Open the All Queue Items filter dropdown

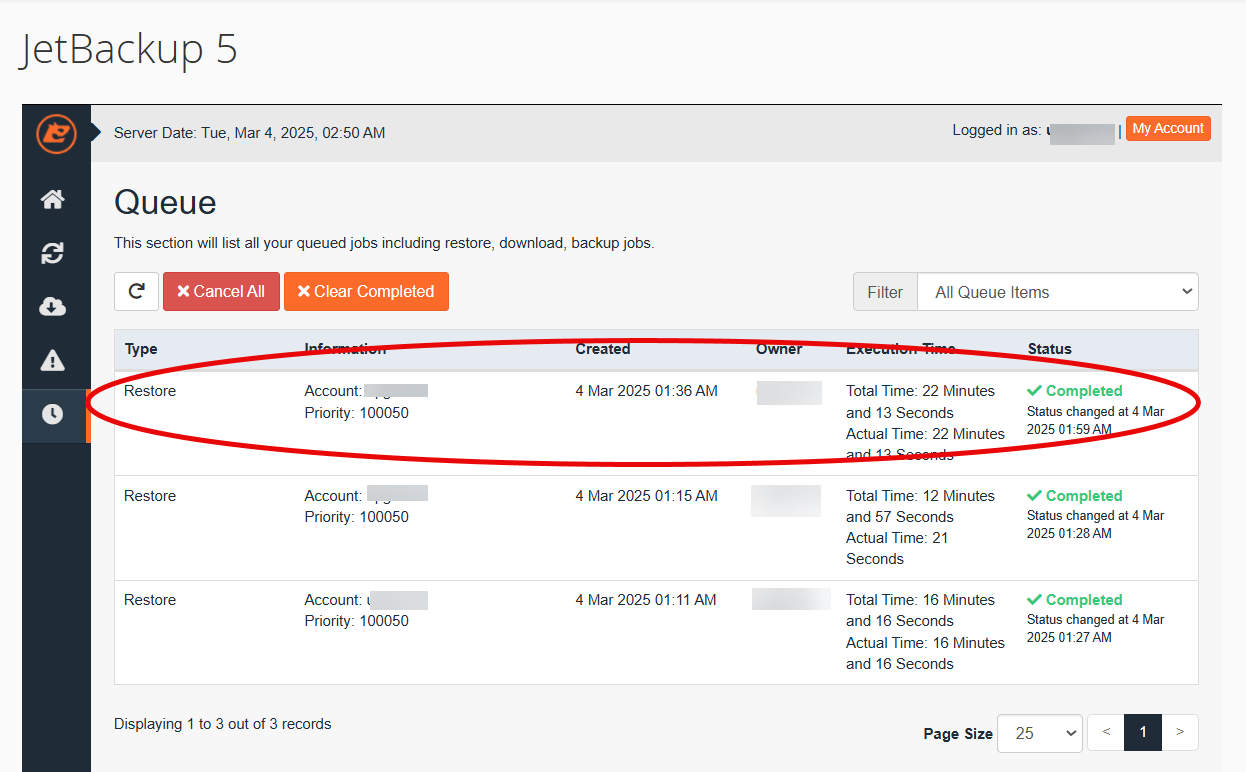point(1058,292)
